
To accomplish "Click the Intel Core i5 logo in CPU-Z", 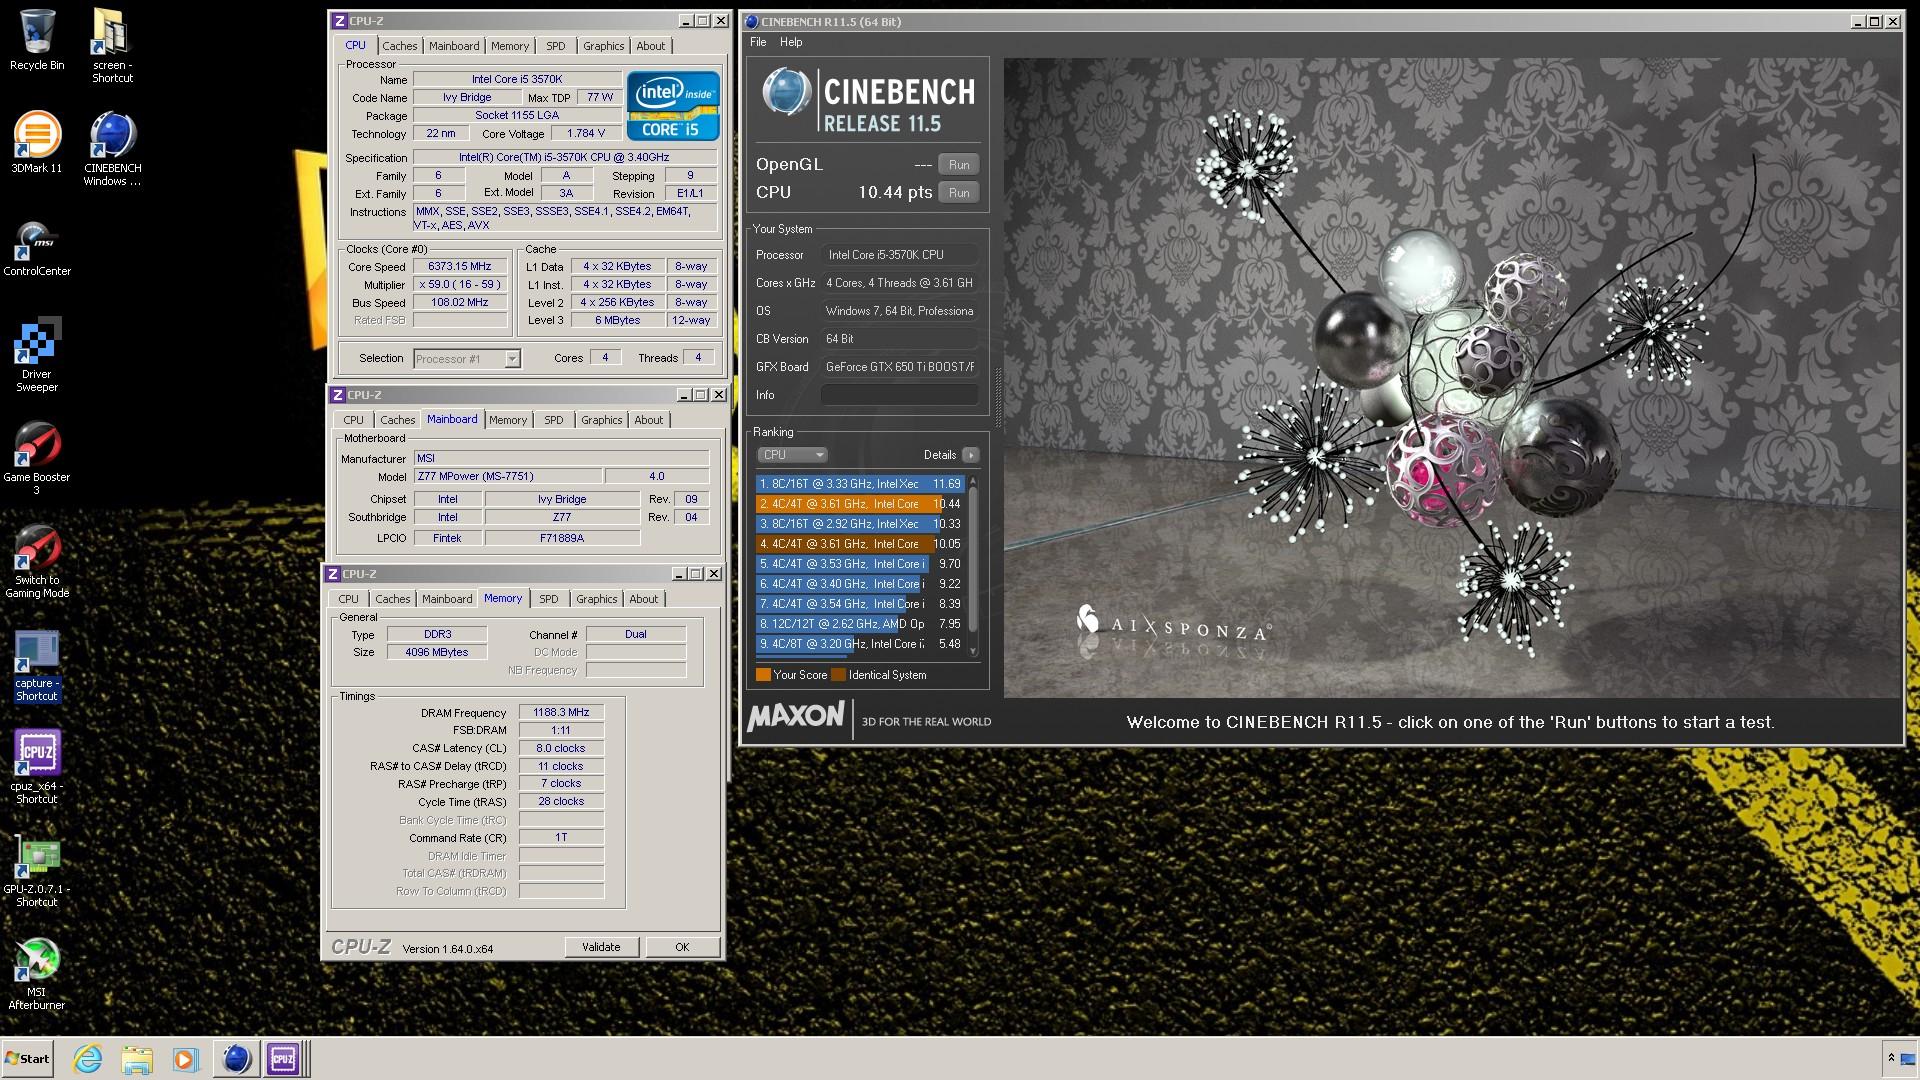I will [673, 105].
